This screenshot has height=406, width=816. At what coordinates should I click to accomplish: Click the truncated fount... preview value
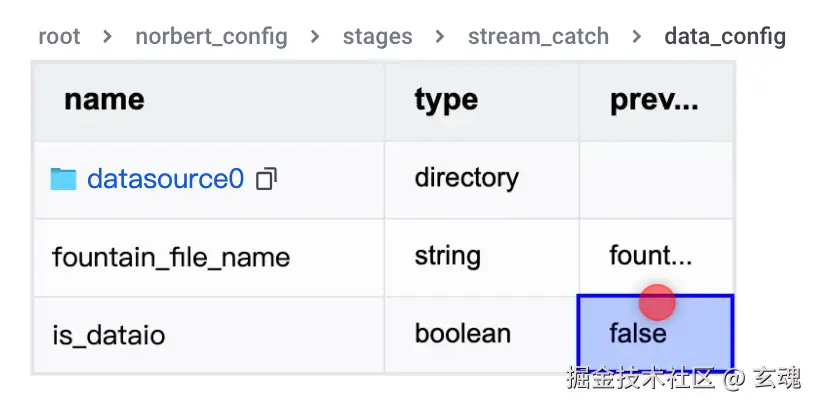click(x=650, y=256)
